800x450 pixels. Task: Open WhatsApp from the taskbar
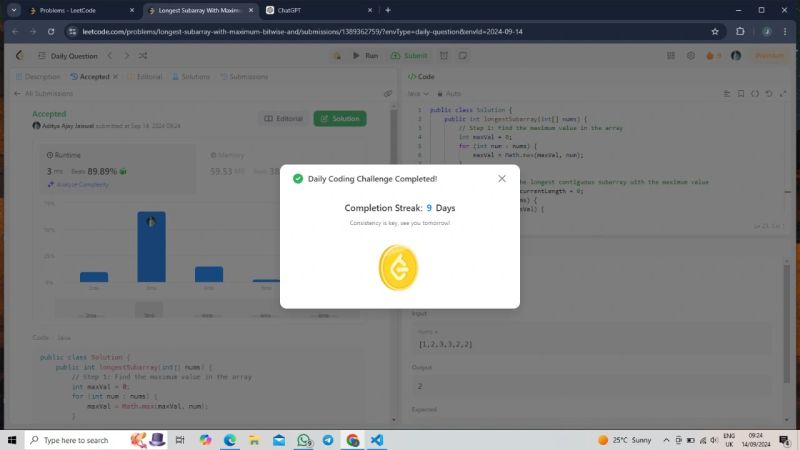pos(304,440)
